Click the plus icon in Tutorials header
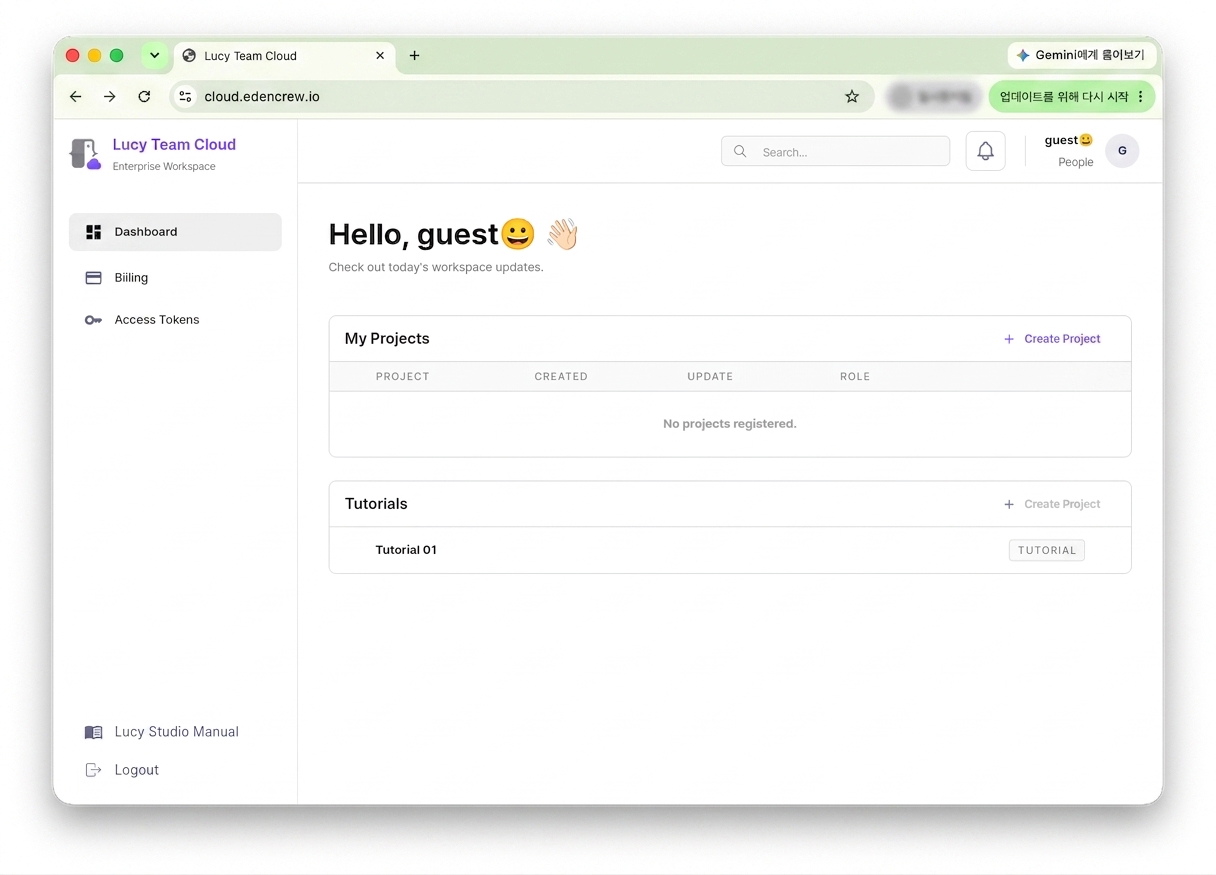Viewport: 1216px width, 875px height. click(1009, 504)
